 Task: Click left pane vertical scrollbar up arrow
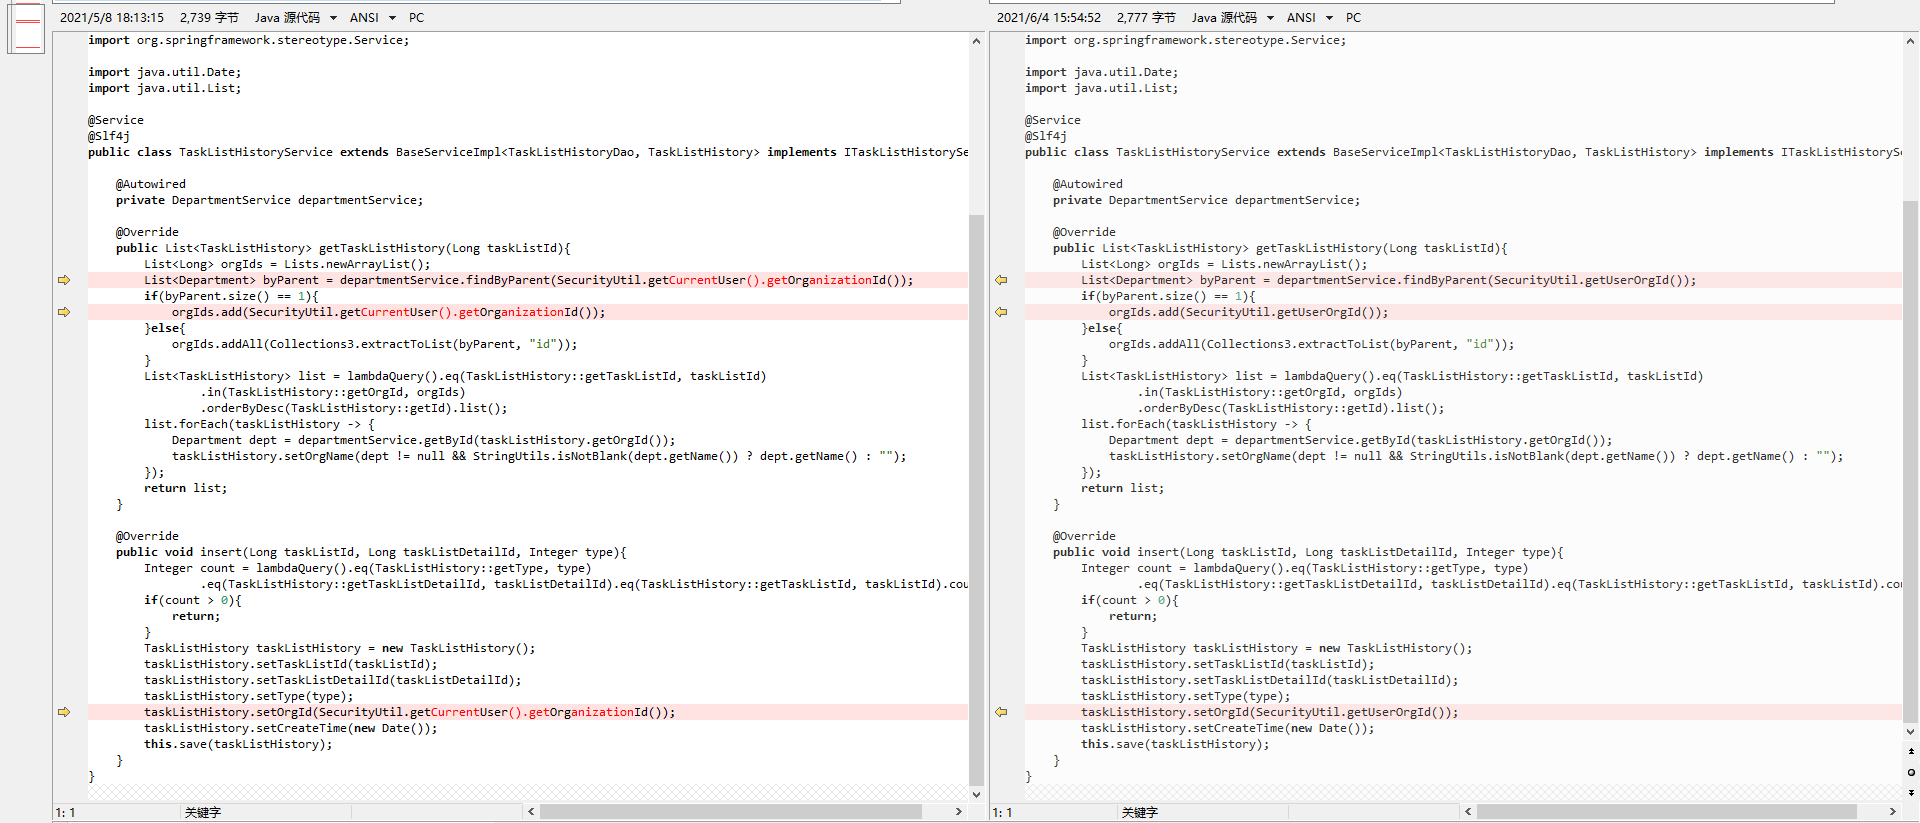pyautogui.click(x=977, y=41)
